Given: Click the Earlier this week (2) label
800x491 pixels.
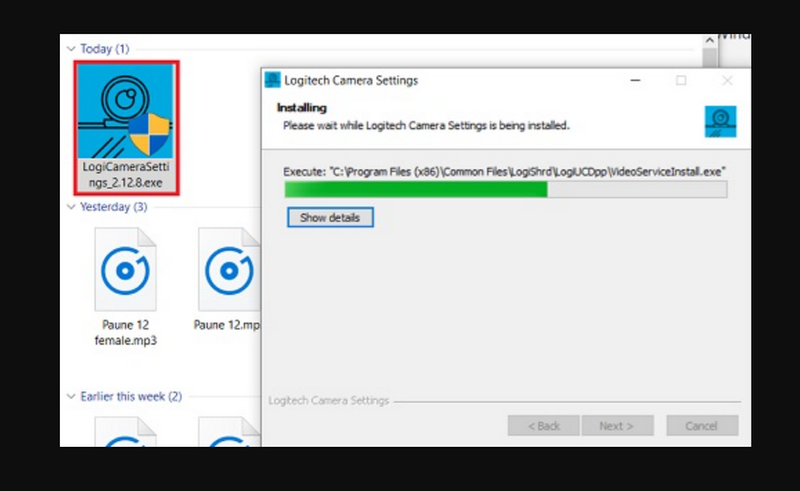Looking at the screenshot, I should 131,397.
